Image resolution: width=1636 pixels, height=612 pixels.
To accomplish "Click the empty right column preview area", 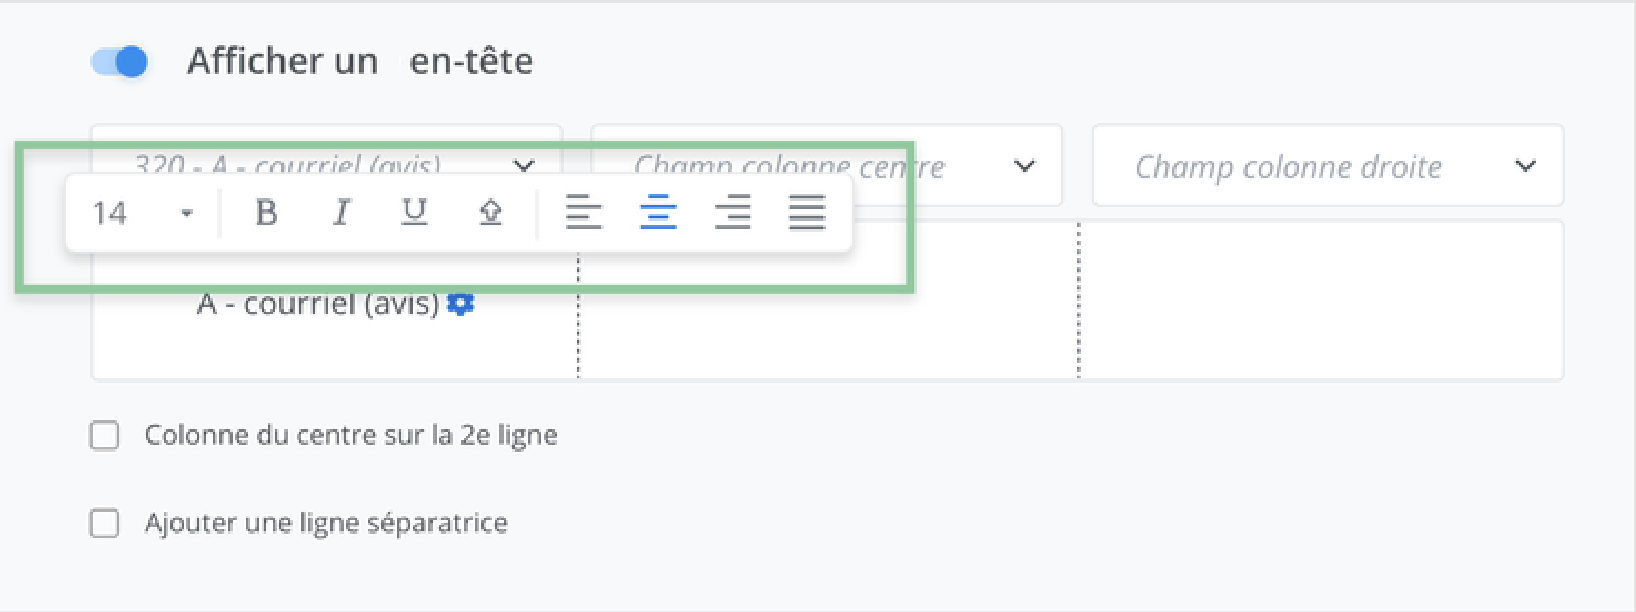I will pos(1320,300).
